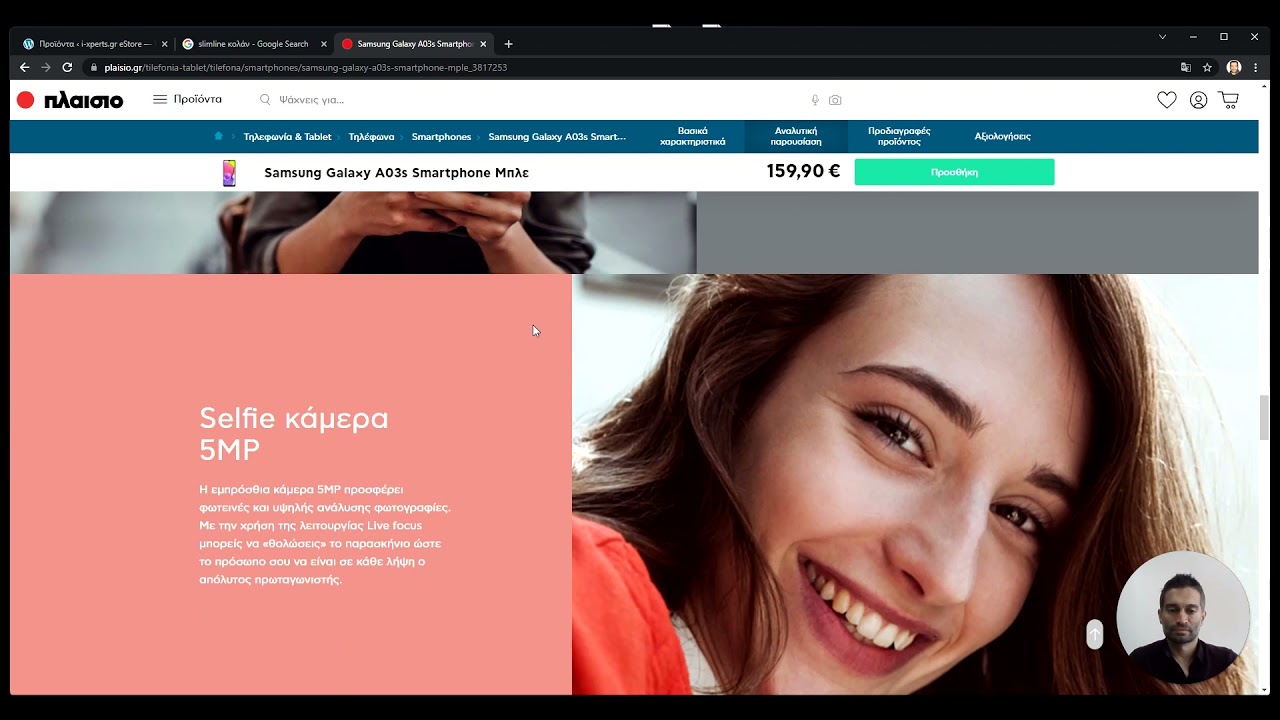This screenshot has height=720, width=1280.
Task: Click Samsung Galaxy A03s Smartphone Μπλε title
Action: click(x=396, y=173)
